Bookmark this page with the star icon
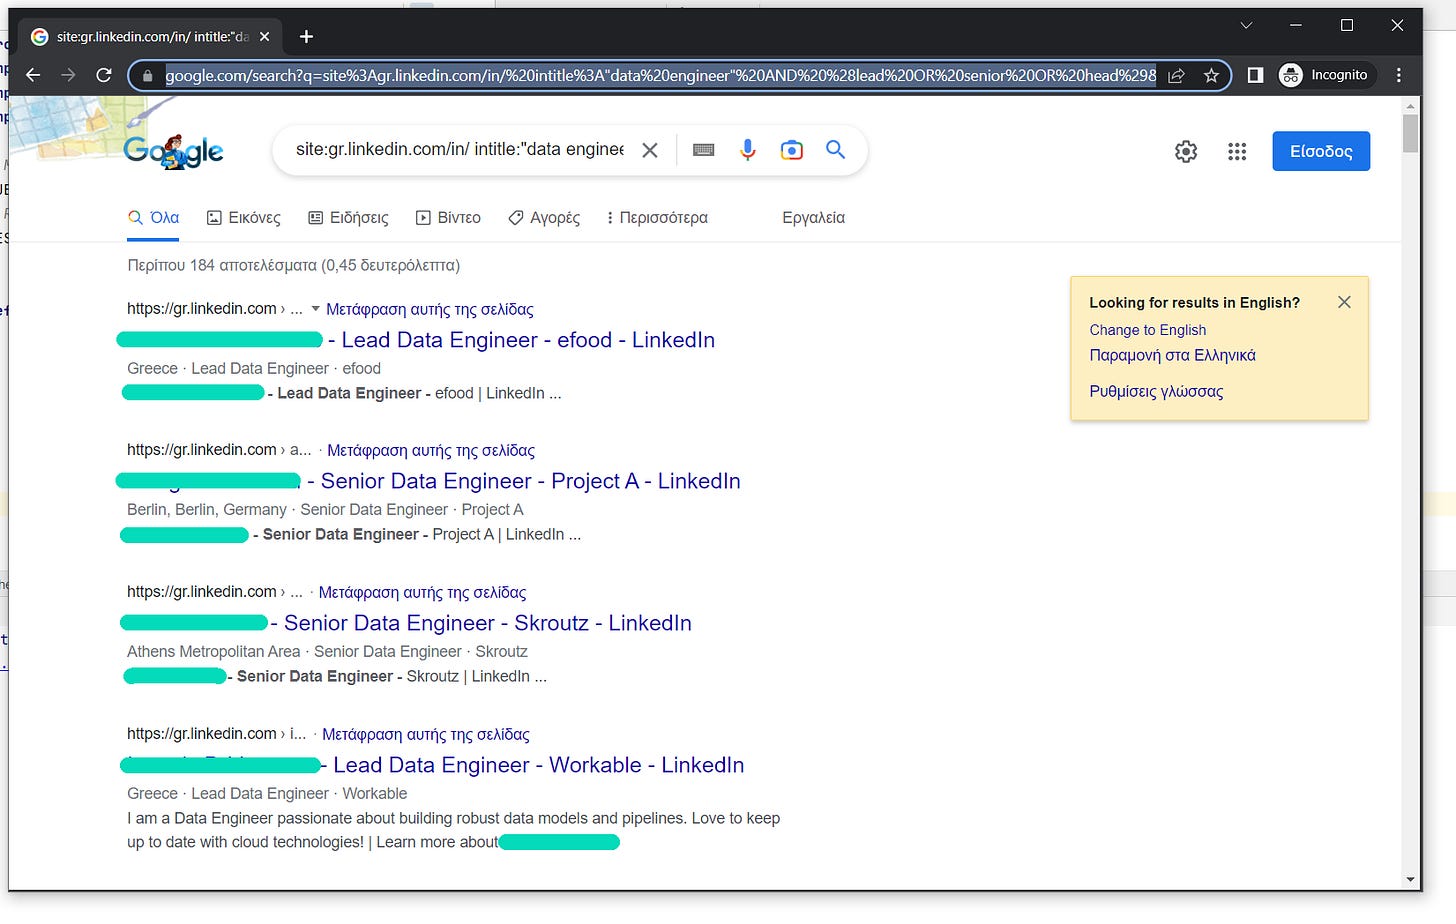Viewport: 1456px width, 924px height. [1212, 75]
